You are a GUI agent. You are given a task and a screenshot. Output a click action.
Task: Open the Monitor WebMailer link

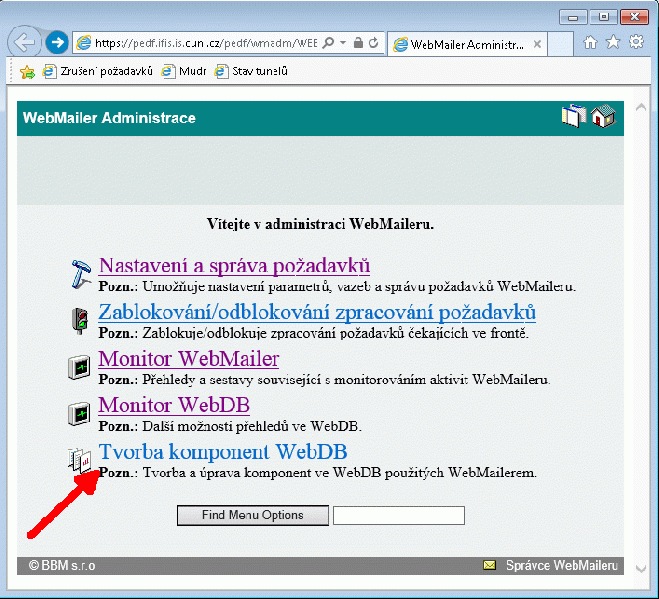(189, 359)
